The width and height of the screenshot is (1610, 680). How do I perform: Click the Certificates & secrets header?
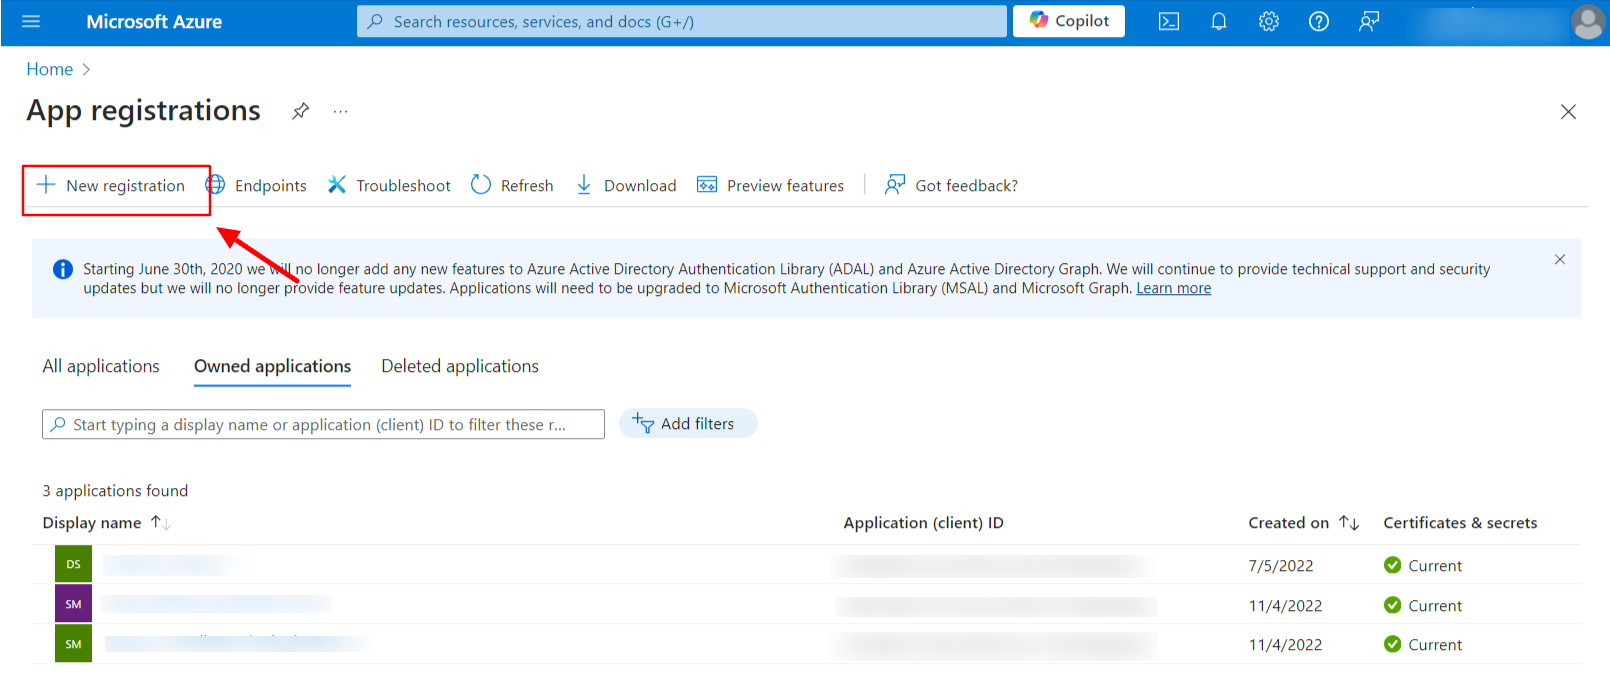pyautogui.click(x=1460, y=523)
